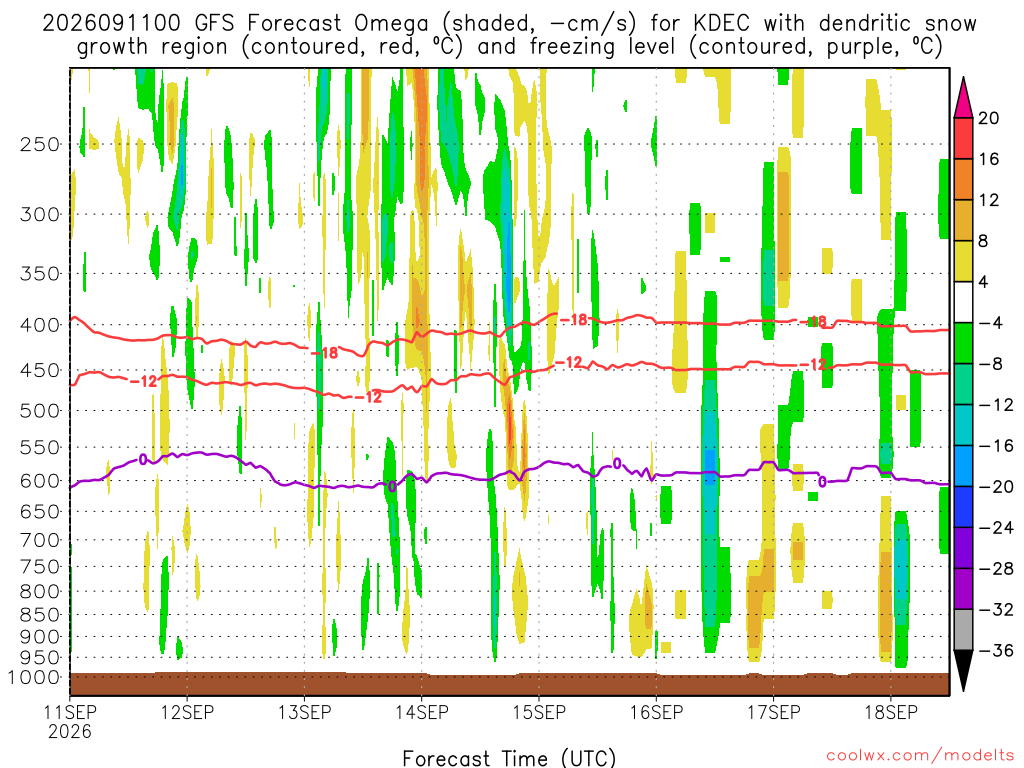The image size is (1024, 768).
Task: Select the orange 12-16 colorbar segment
Action: point(963,180)
